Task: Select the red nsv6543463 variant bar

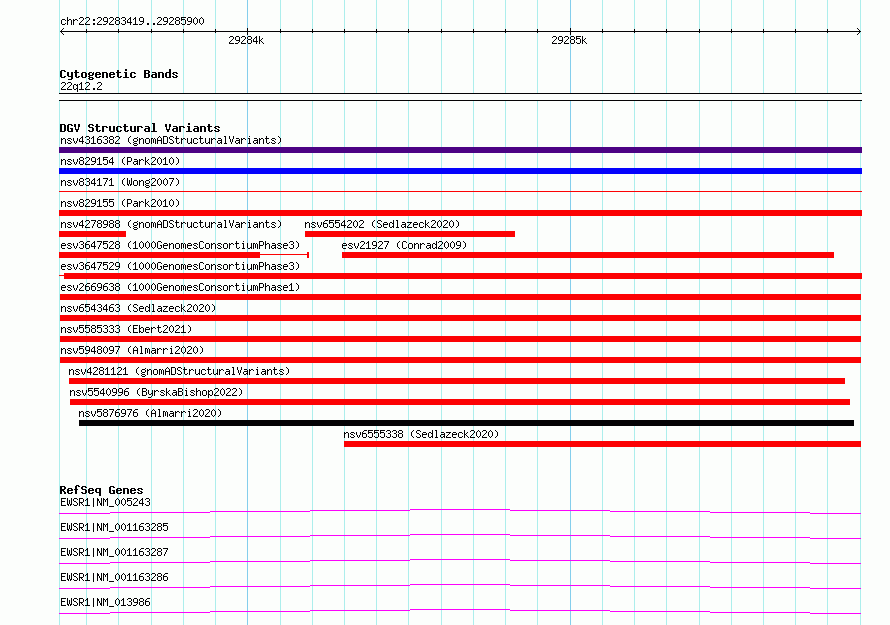Action: (x=460, y=318)
